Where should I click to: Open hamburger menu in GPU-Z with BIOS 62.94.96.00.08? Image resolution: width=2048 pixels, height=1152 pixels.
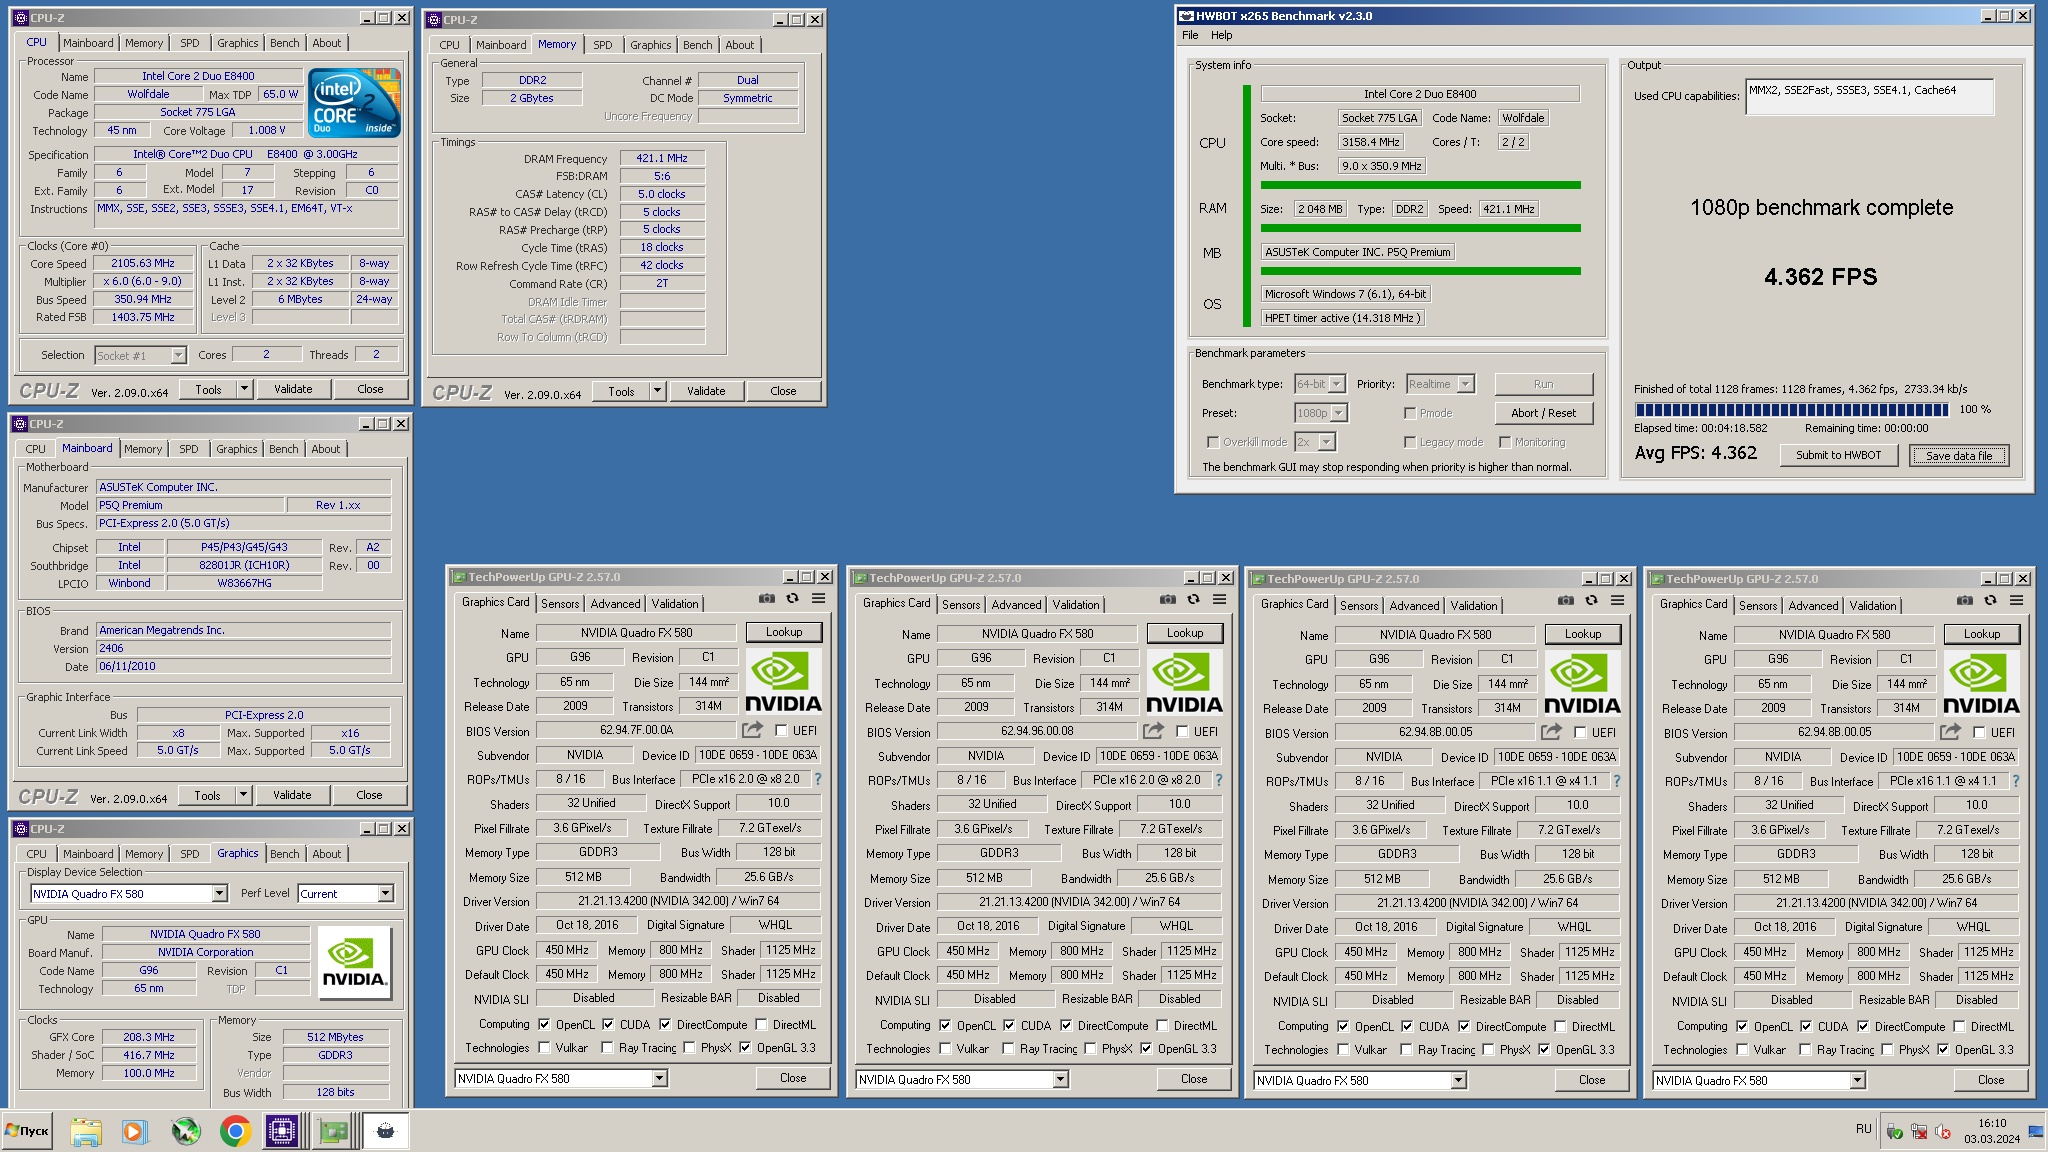click(1219, 600)
